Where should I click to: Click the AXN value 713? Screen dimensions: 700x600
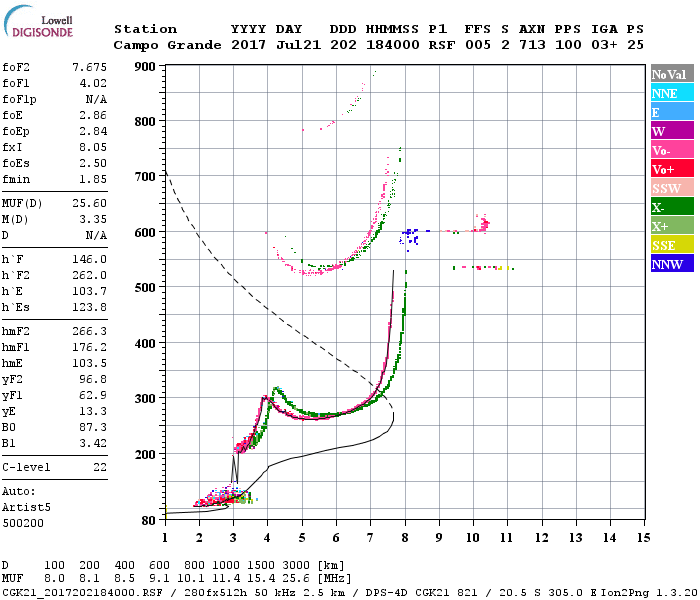532,45
